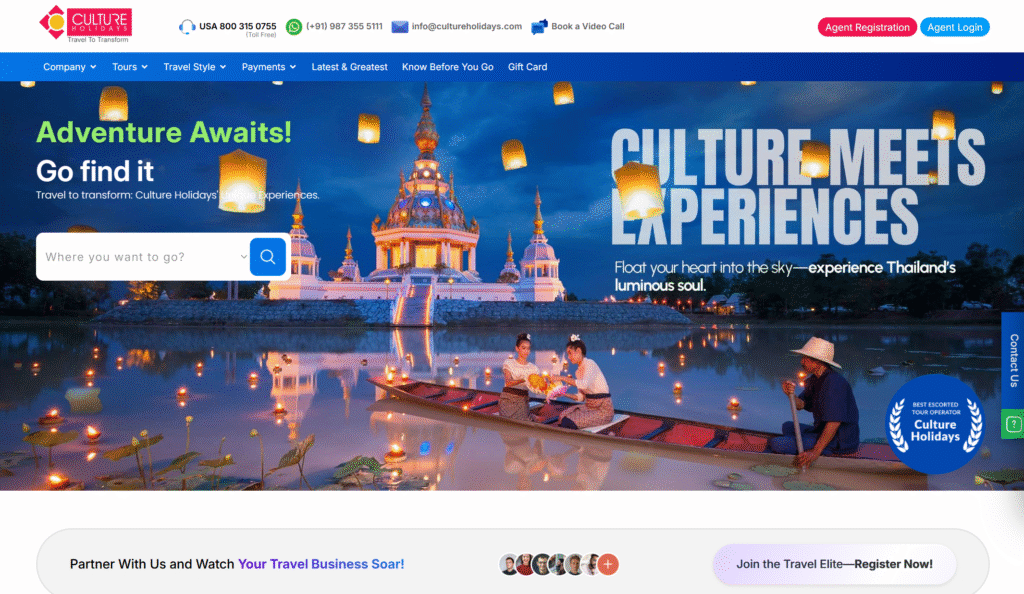Click the orange plus icon after avatars
Screen dimensions: 1024x594
608,564
